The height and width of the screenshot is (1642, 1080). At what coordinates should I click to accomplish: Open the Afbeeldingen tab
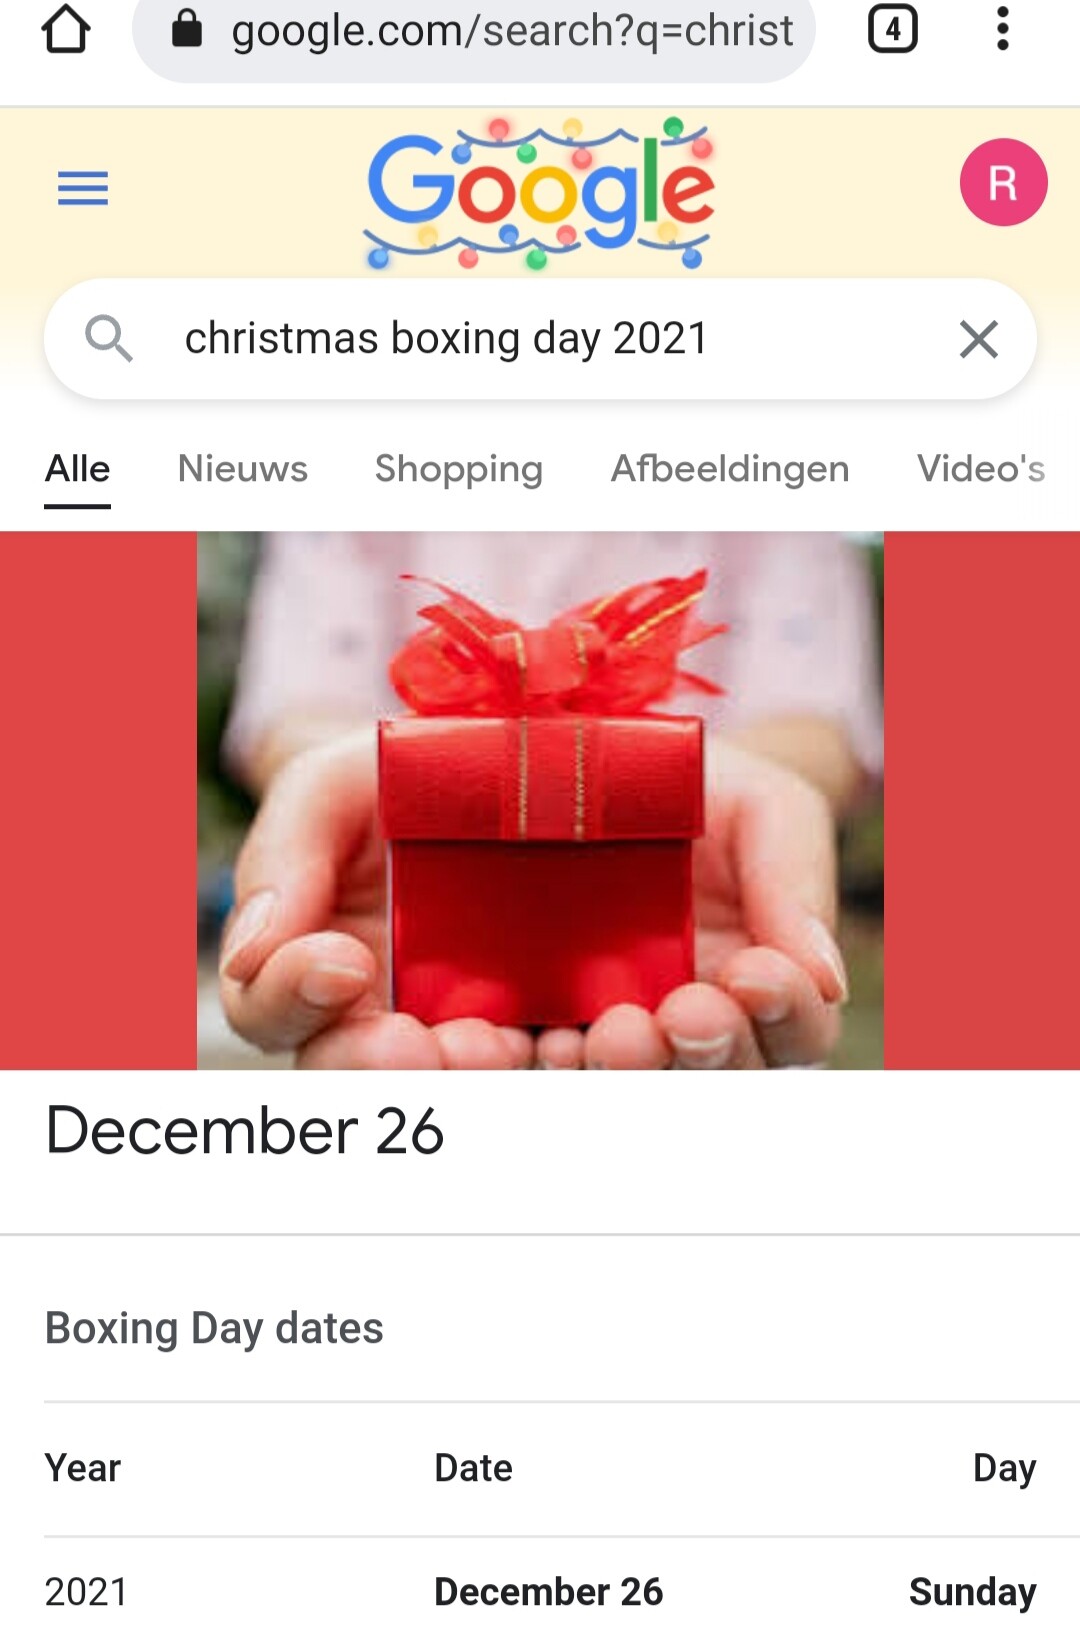coord(730,469)
